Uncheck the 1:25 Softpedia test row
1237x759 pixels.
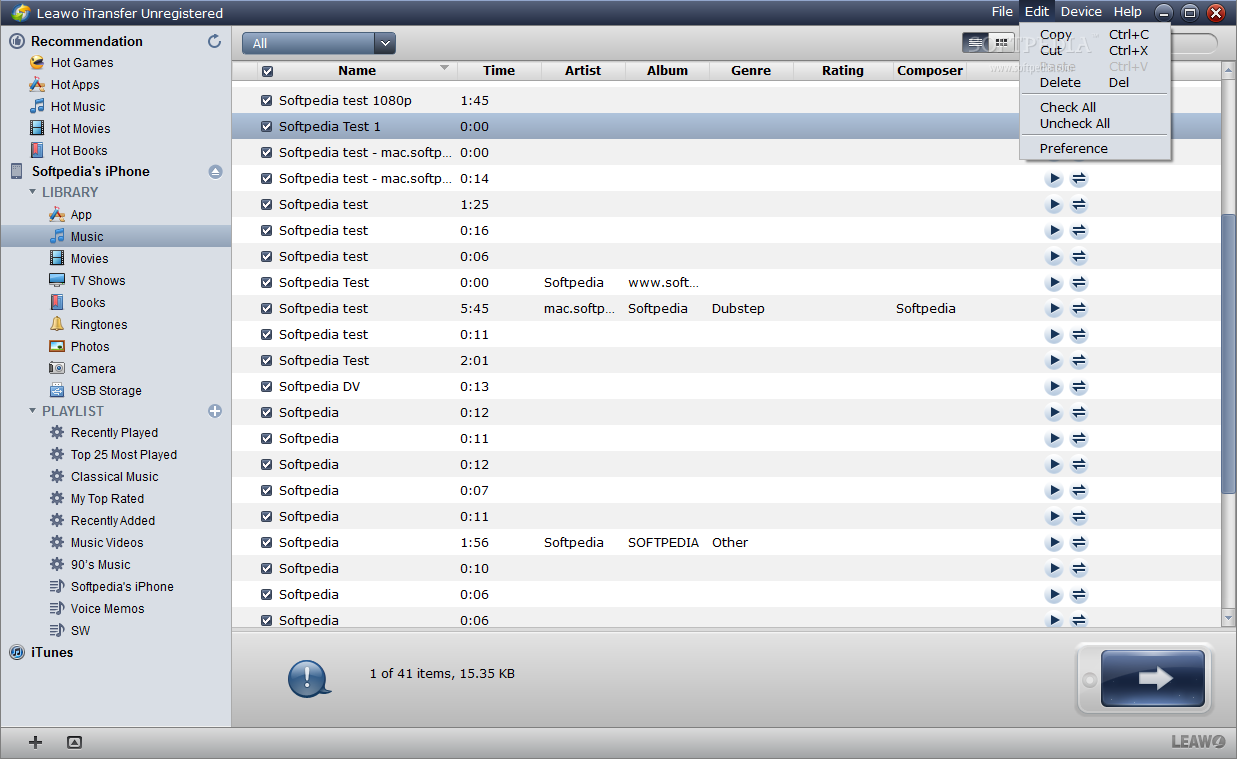point(267,205)
